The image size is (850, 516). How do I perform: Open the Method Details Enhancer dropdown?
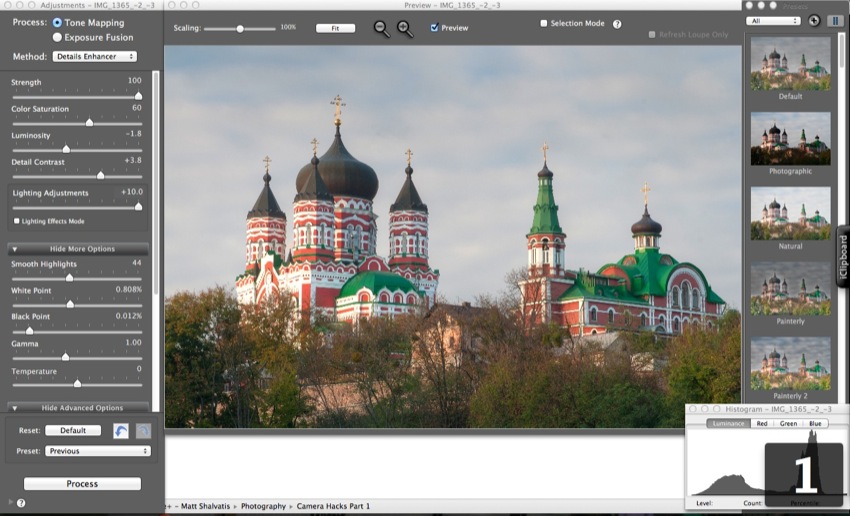[x=94, y=56]
